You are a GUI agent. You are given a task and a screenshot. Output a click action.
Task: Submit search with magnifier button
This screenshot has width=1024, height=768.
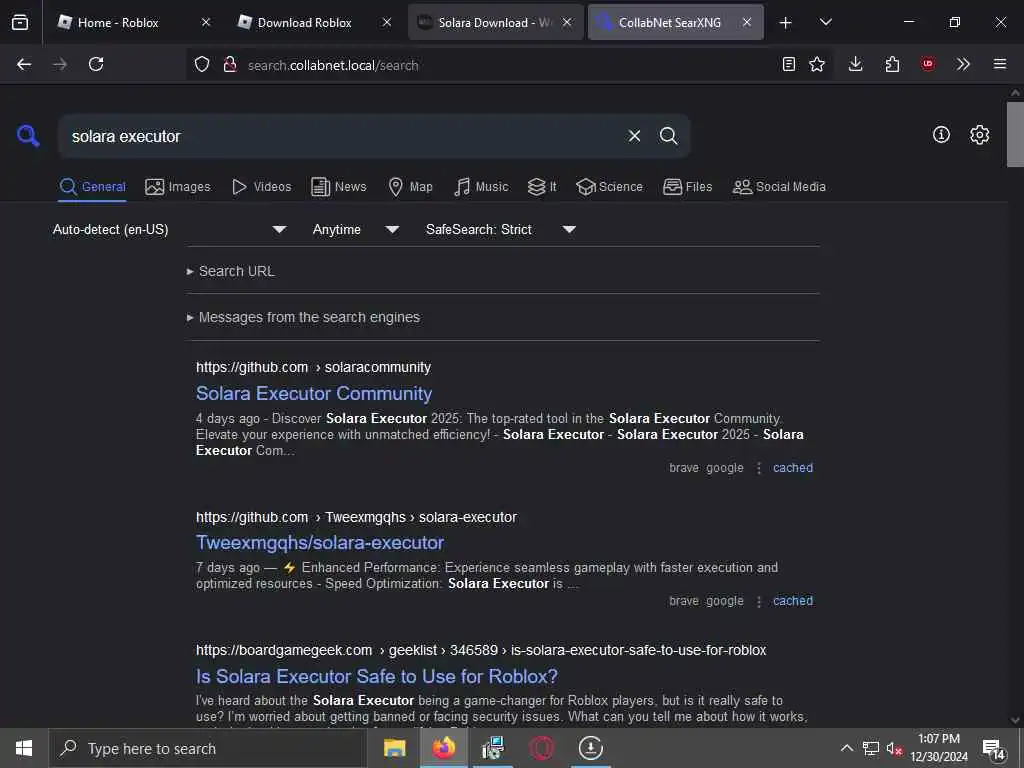click(x=668, y=136)
